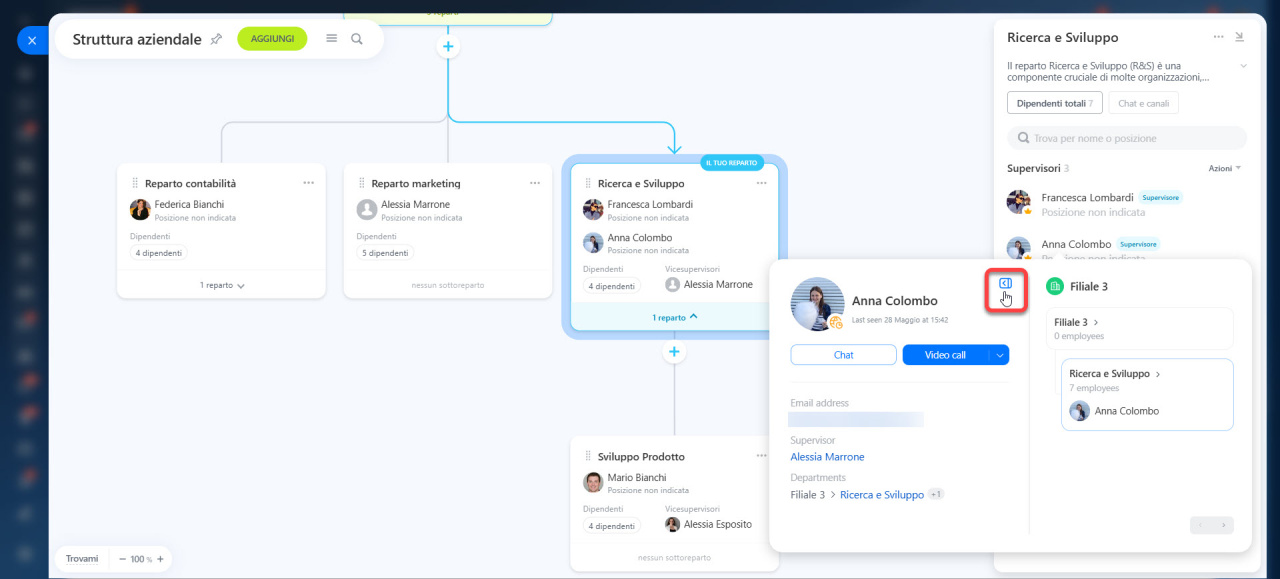The height and width of the screenshot is (579, 1280).
Task: Open Sviluppo Prodotto three-dot menu
Action: tap(762, 456)
